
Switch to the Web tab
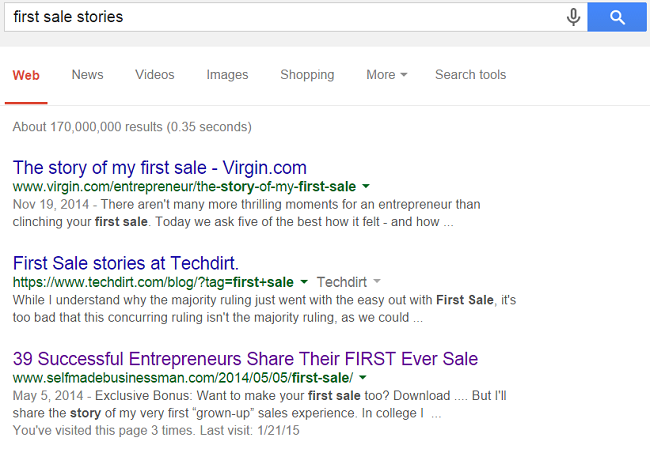[x=26, y=75]
